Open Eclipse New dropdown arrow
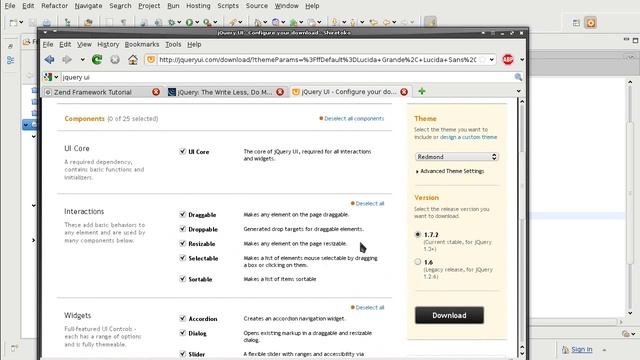 (21, 22)
